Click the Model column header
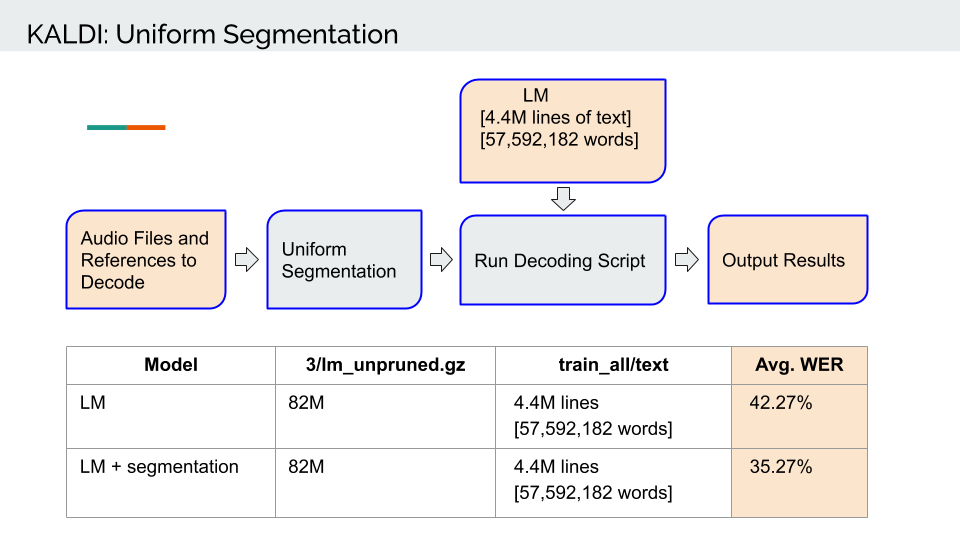Image resolution: width=960 pixels, height=540 pixels. point(171,366)
